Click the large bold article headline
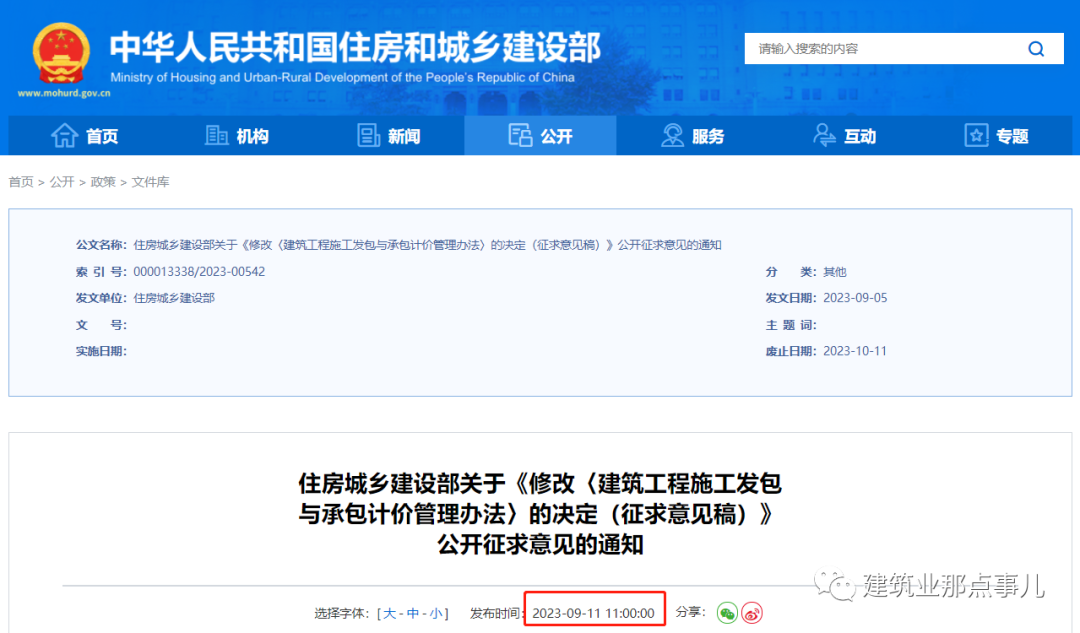Screen dimensions: 1080x633 coord(540,513)
